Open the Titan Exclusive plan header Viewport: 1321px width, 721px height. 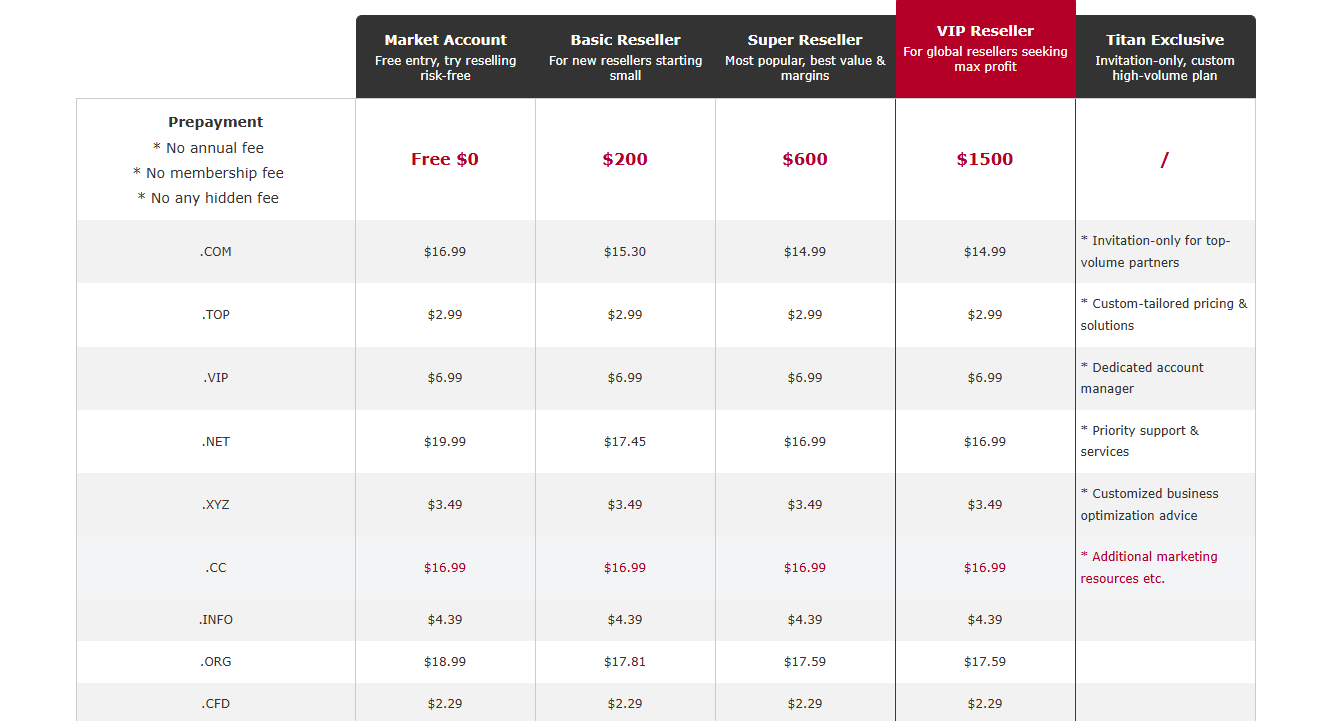tap(1165, 55)
